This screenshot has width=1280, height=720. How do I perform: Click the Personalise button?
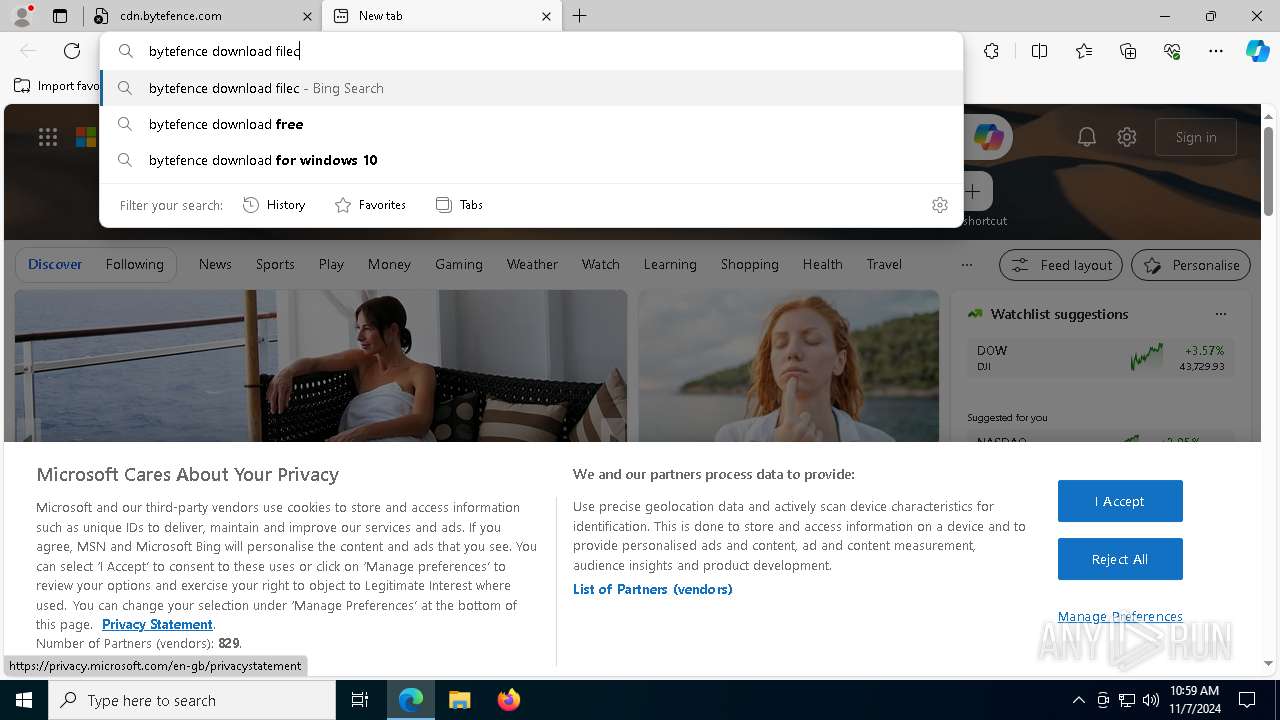[1191, 265]
